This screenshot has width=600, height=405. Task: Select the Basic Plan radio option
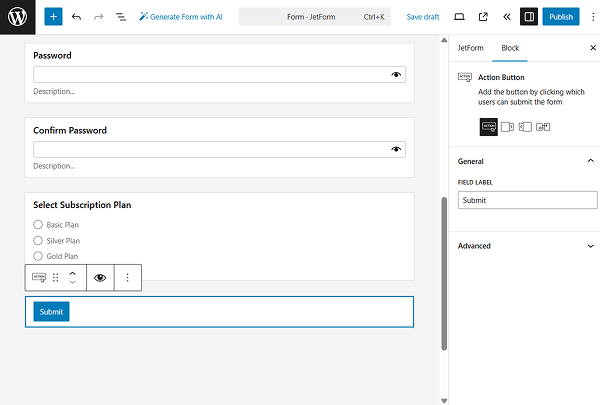(x=38, y=225)
